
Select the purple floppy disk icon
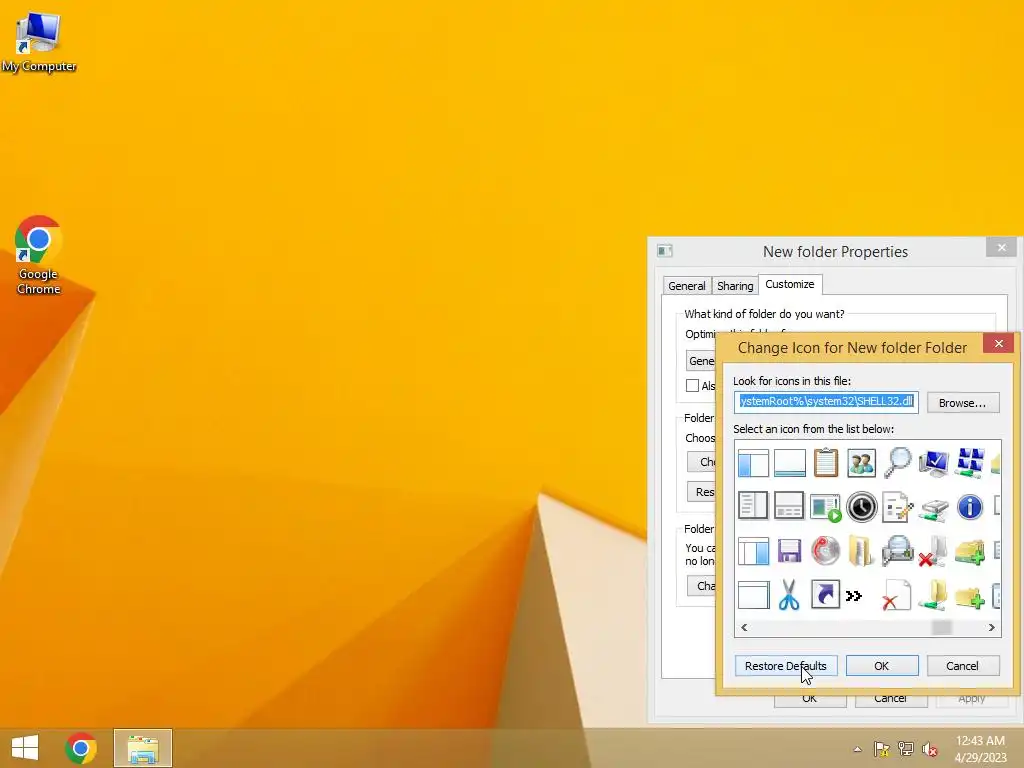[789, 551]
